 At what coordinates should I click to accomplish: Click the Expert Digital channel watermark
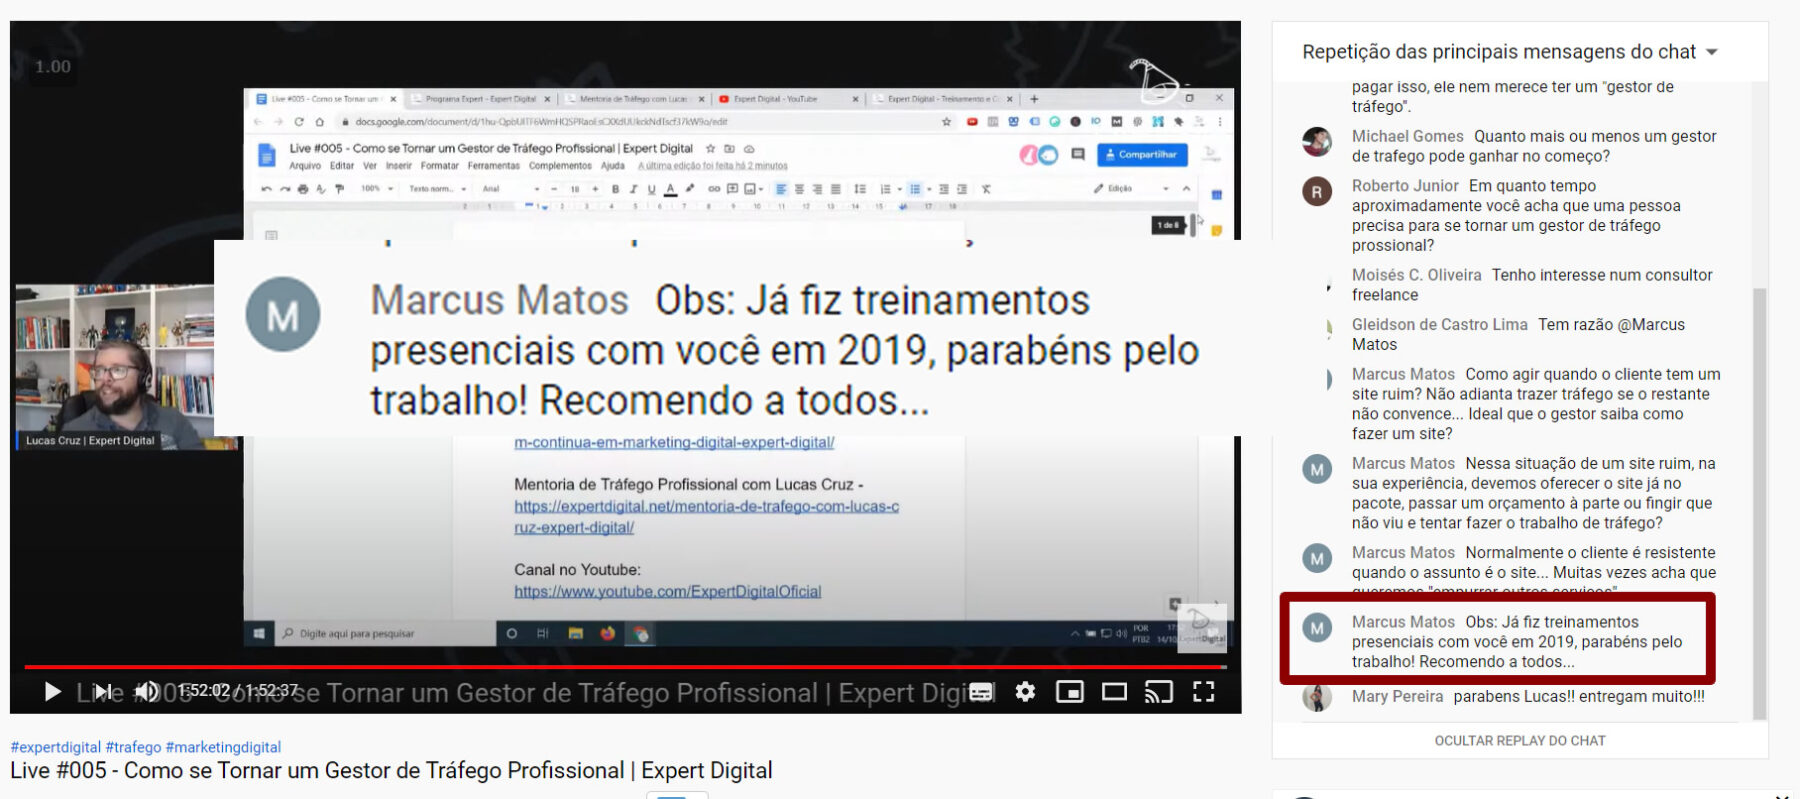(x=1202, y=628)
